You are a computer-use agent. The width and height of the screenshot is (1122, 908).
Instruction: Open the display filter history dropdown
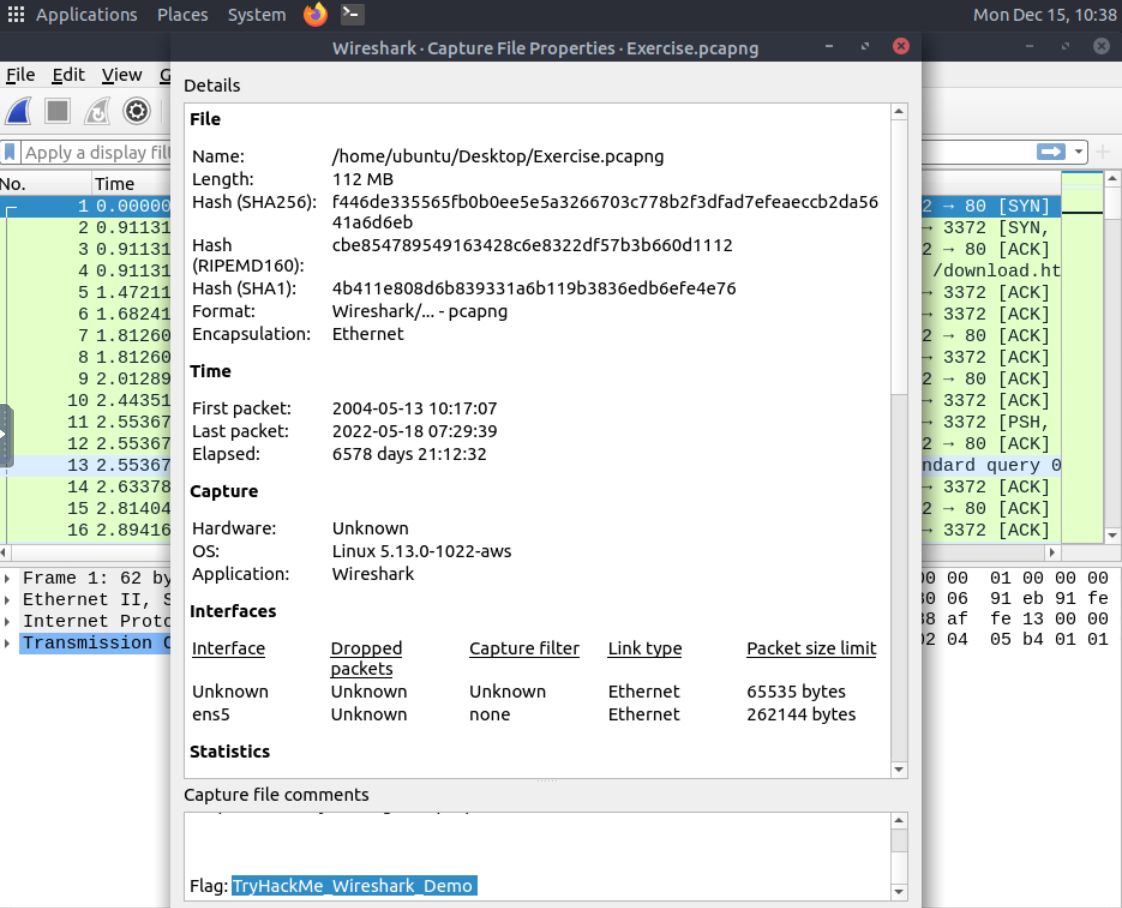[x=1078, y=152]
